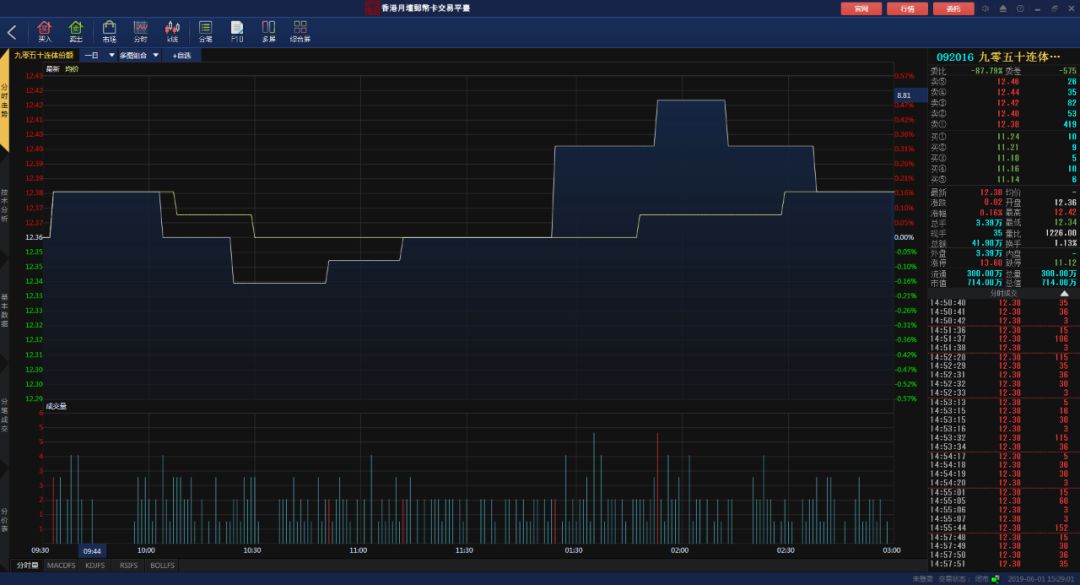Click the 官网 red button
The height and width of the screenshot is (585, 1080).
(861, 8)
